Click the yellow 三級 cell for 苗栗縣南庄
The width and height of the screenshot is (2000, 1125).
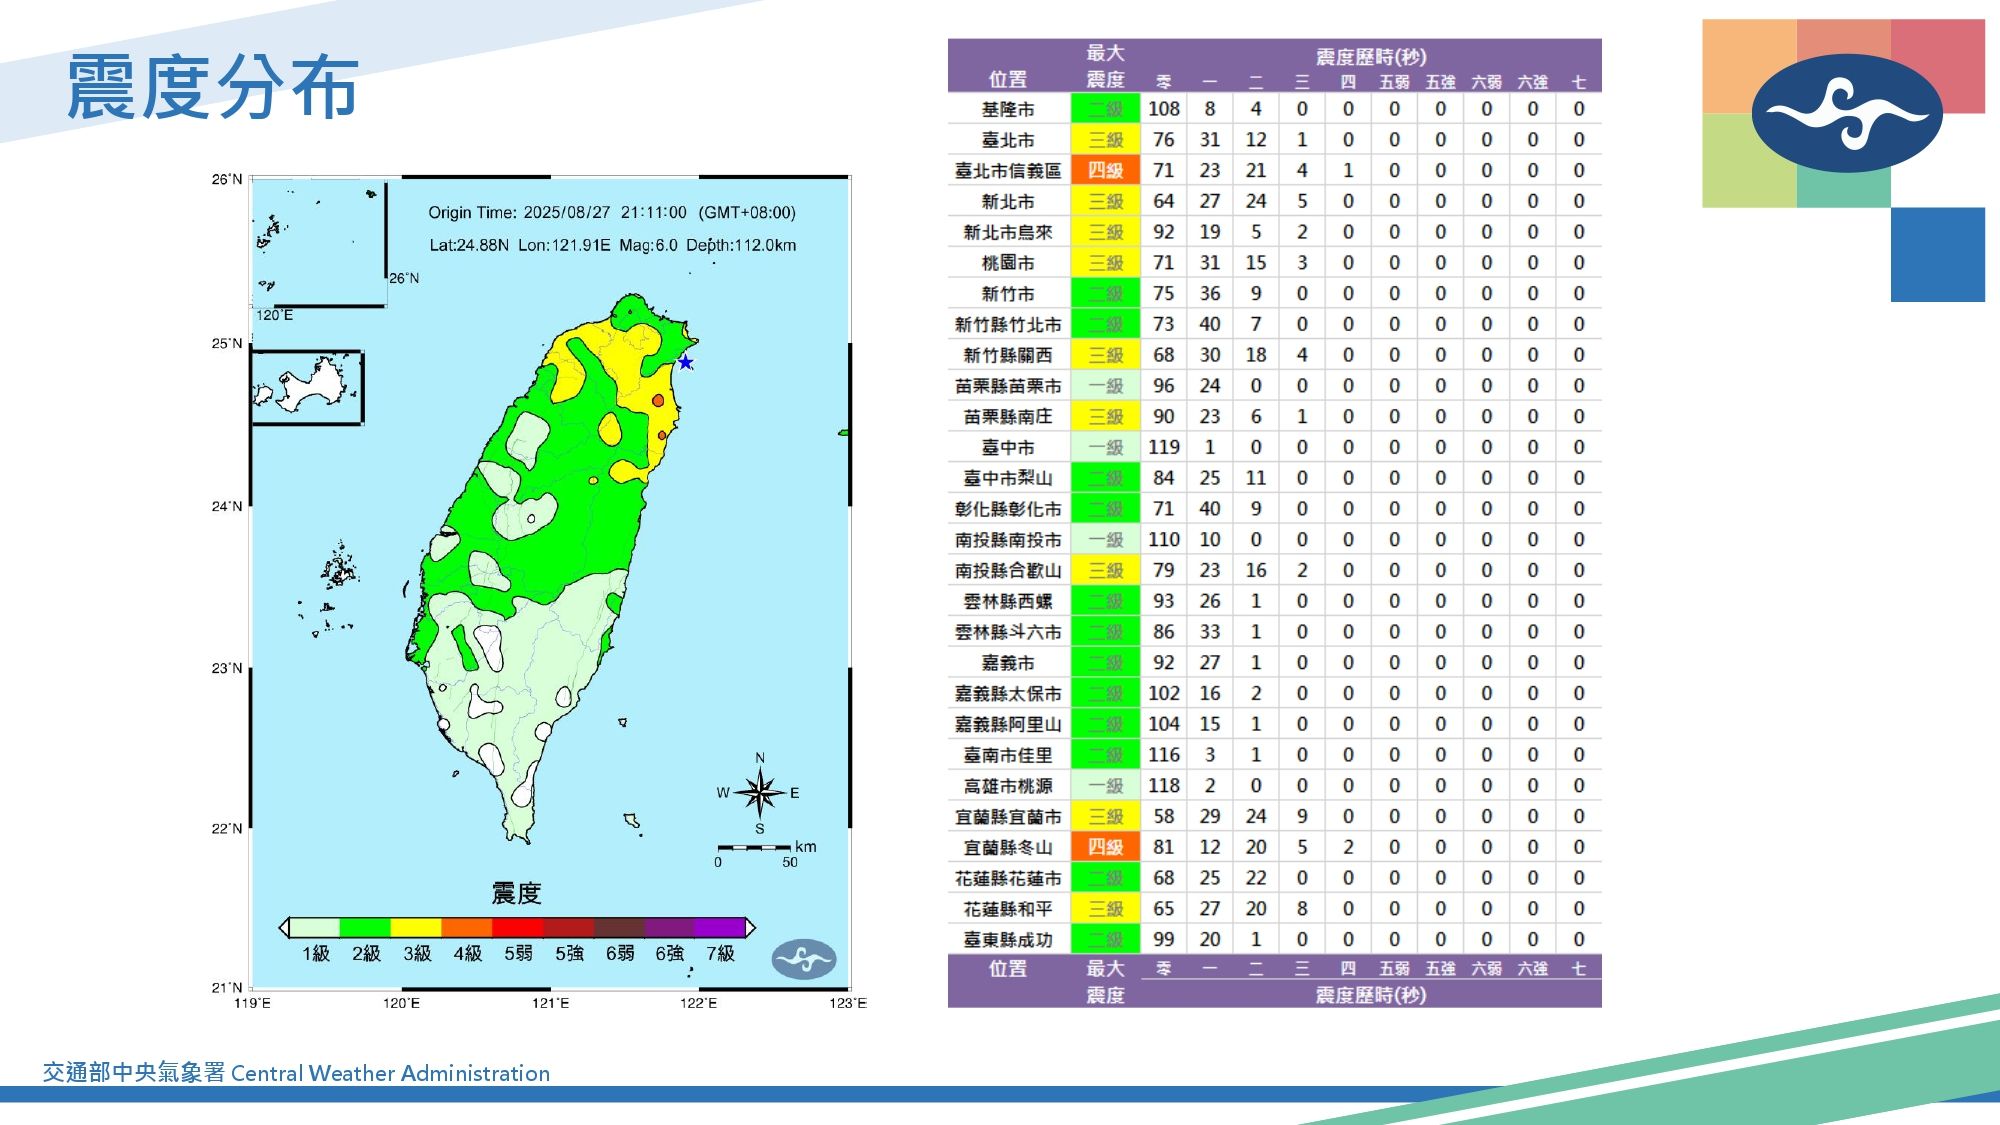click(1105, 416)
